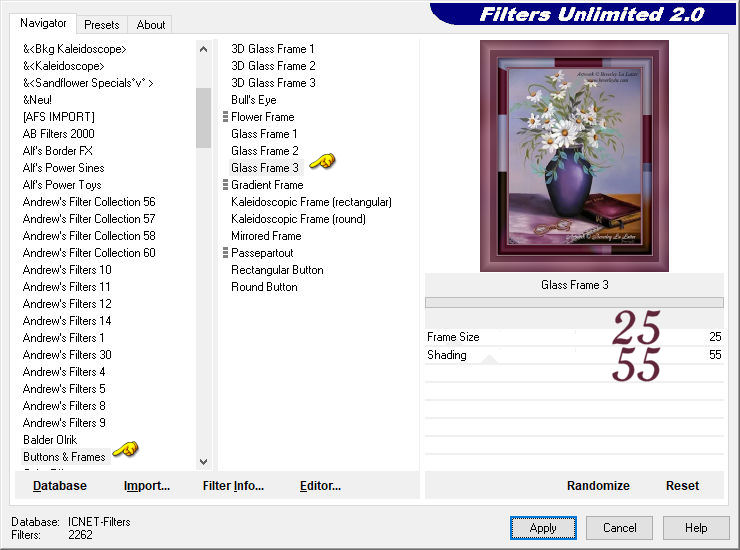Cancel the filter dialog
Image resolution: width=740 pixels, height=550 pixels.
(620, 528)
